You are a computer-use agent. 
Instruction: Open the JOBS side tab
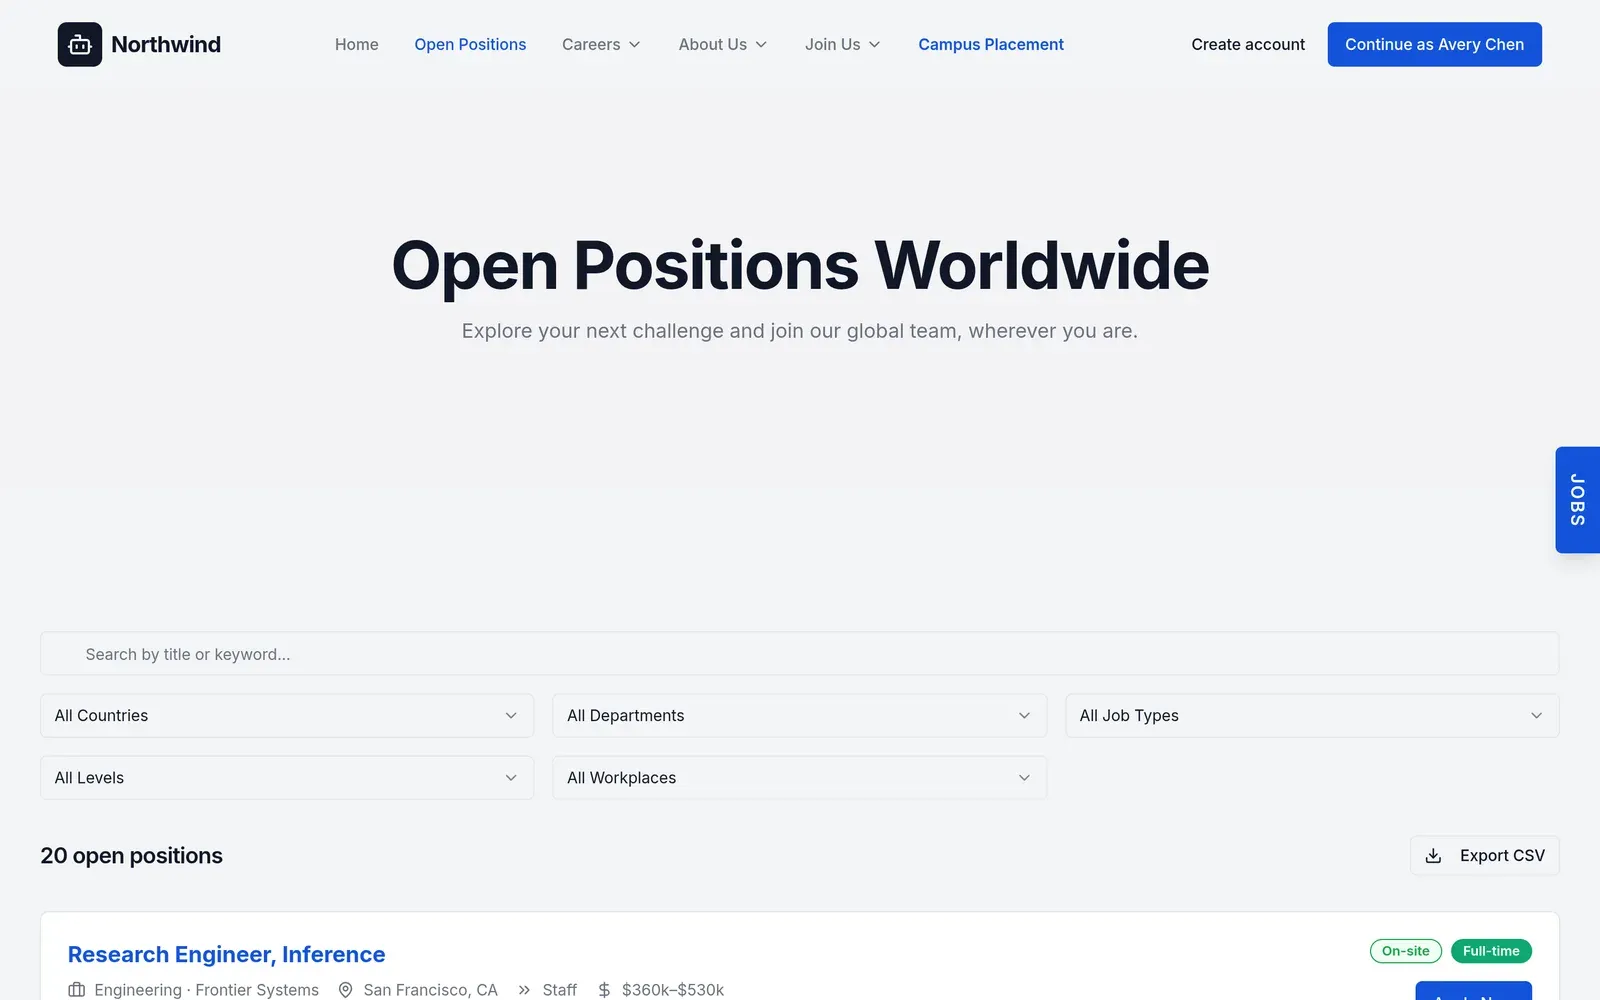tap(1578, 500)
